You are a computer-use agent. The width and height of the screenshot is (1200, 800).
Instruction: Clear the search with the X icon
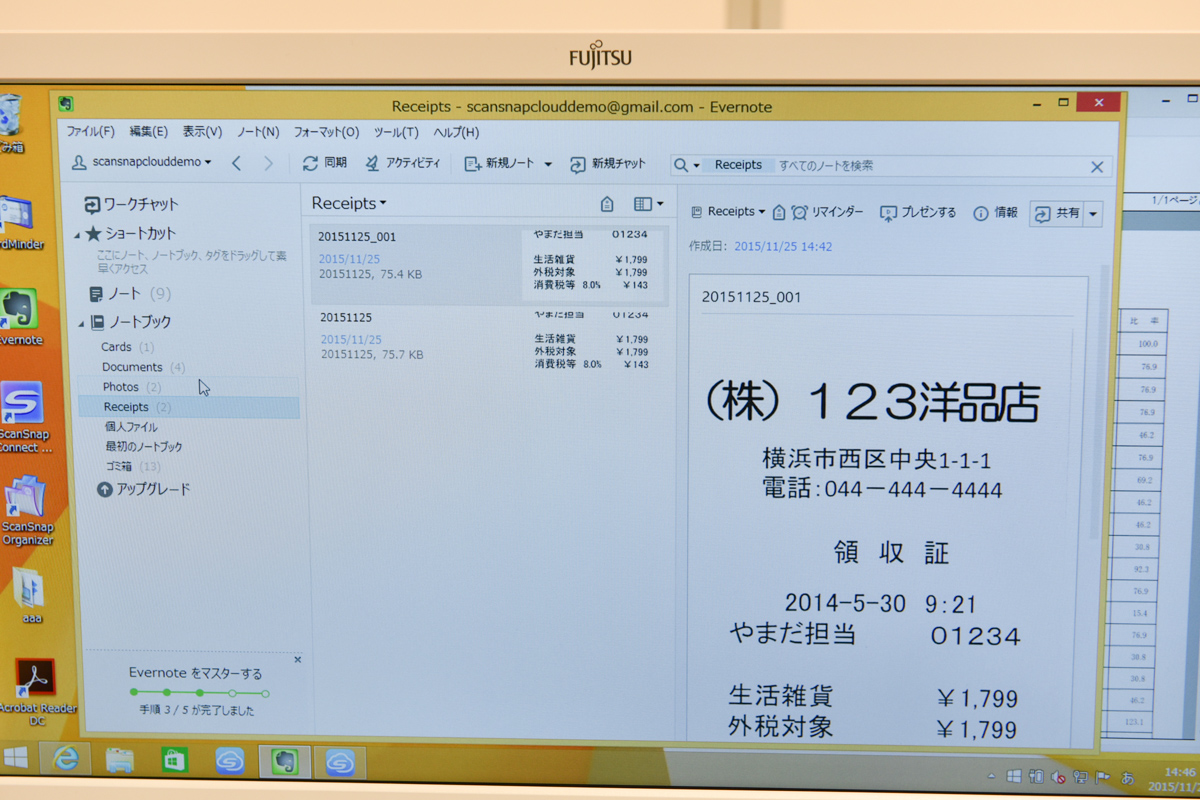(1096, 167)
